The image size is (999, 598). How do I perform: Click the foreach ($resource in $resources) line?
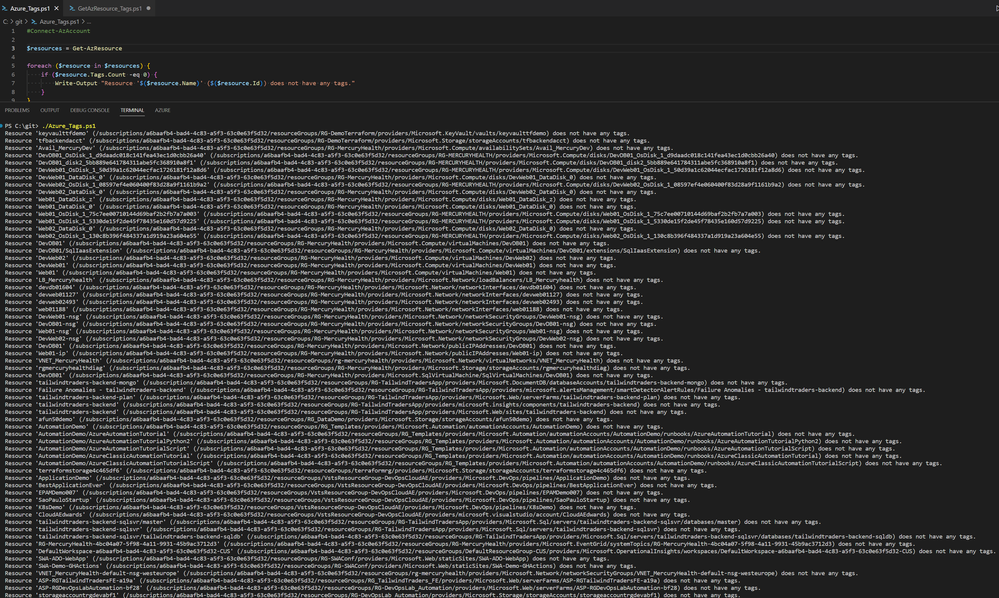click(x=89, y=66)
